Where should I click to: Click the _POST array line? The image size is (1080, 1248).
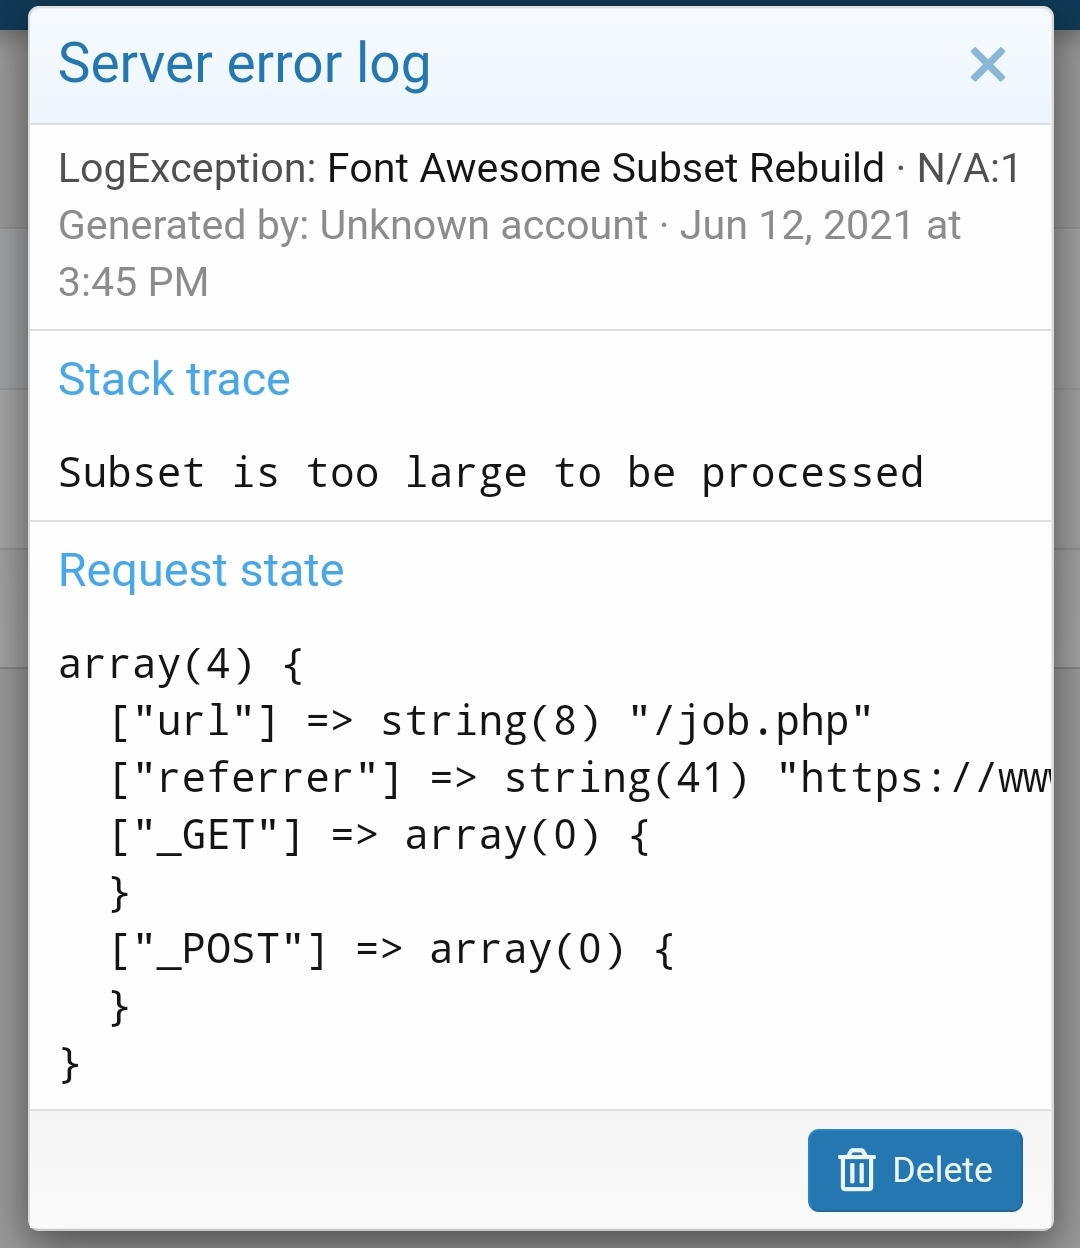392,949
